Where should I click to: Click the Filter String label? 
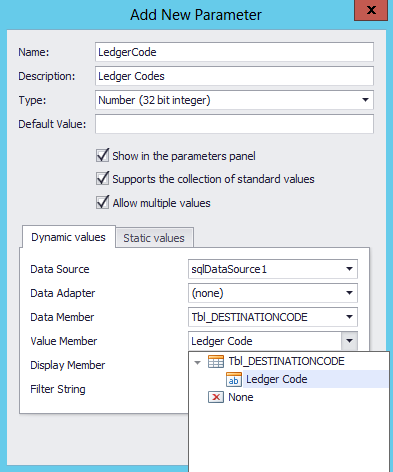[58, 389]
